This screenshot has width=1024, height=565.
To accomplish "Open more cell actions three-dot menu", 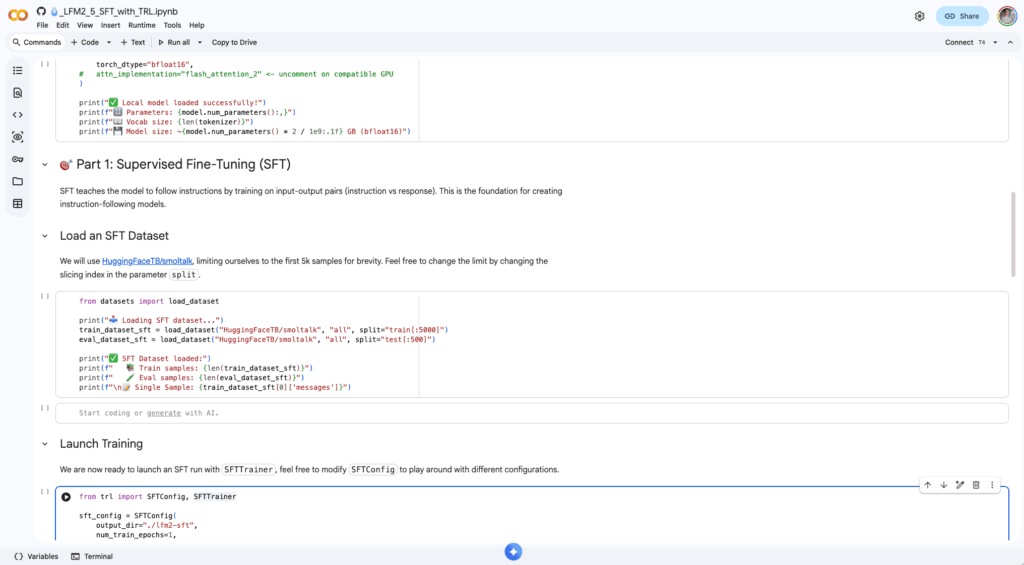I will pos(992,485).
